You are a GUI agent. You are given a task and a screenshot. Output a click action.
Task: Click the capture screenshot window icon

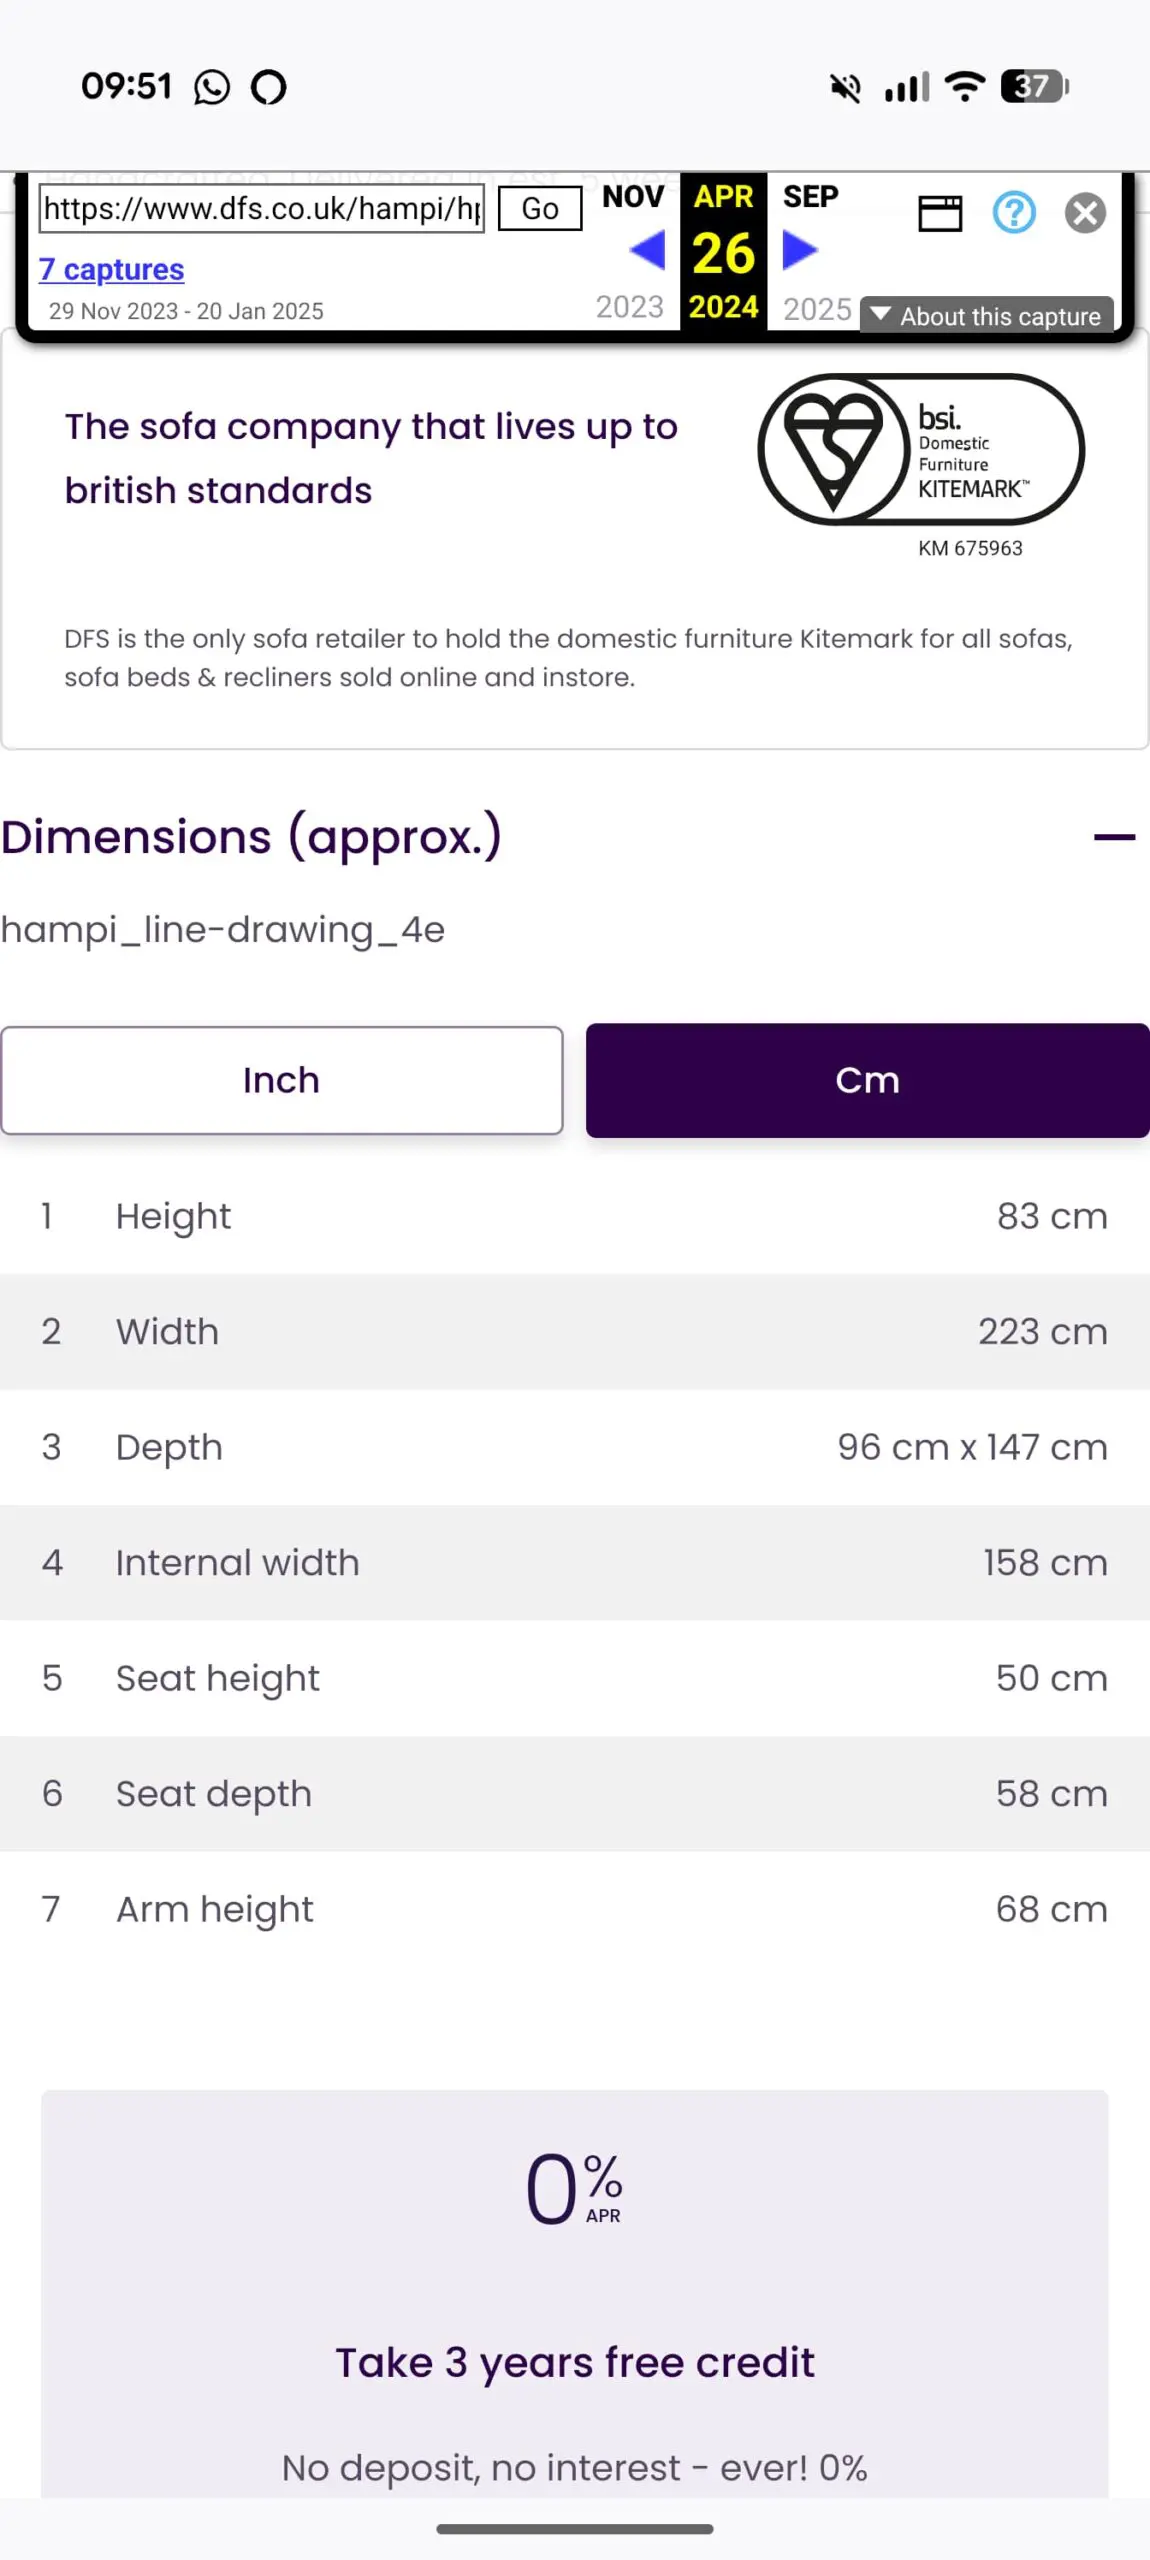pyautogui.click(x=940, y=213)
